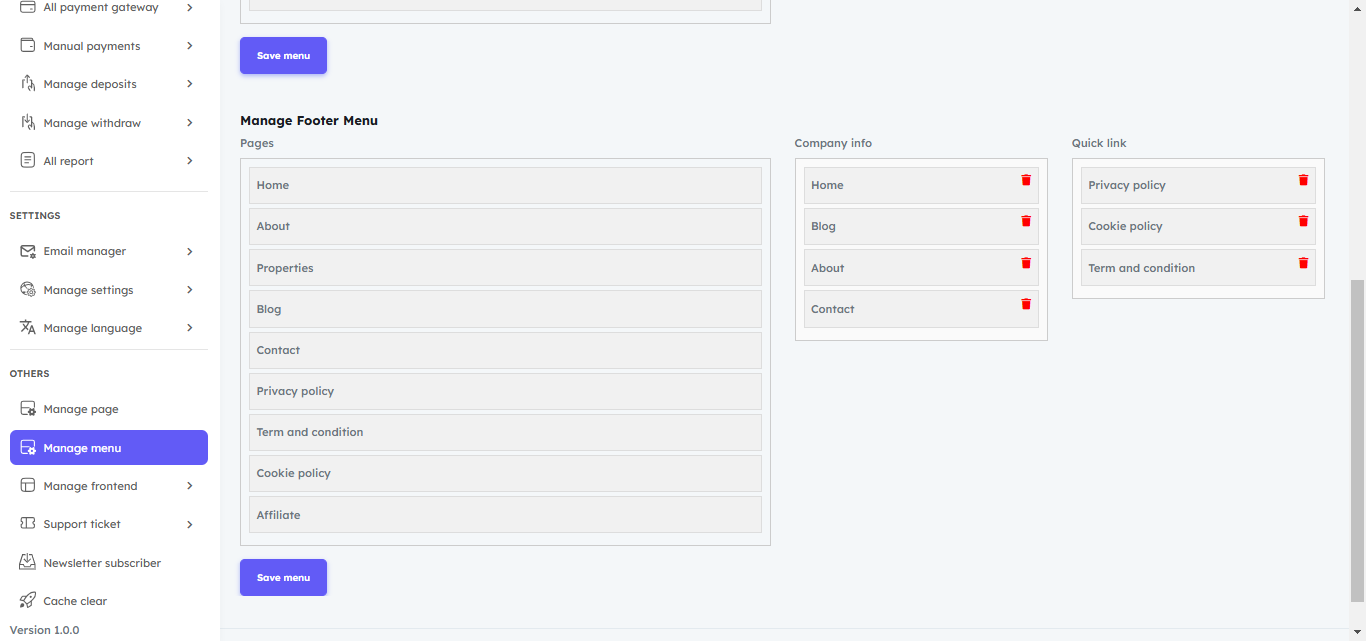
Task: Expand the Email manager submenu
Action: point(189,252)
